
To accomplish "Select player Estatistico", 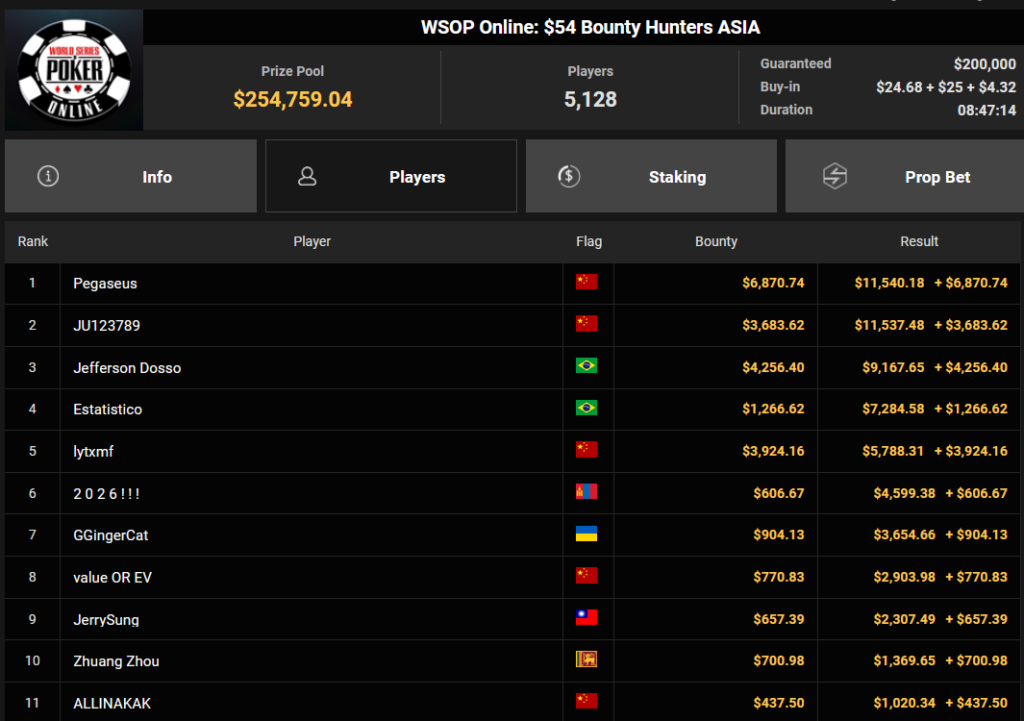I will click(108, 409).
